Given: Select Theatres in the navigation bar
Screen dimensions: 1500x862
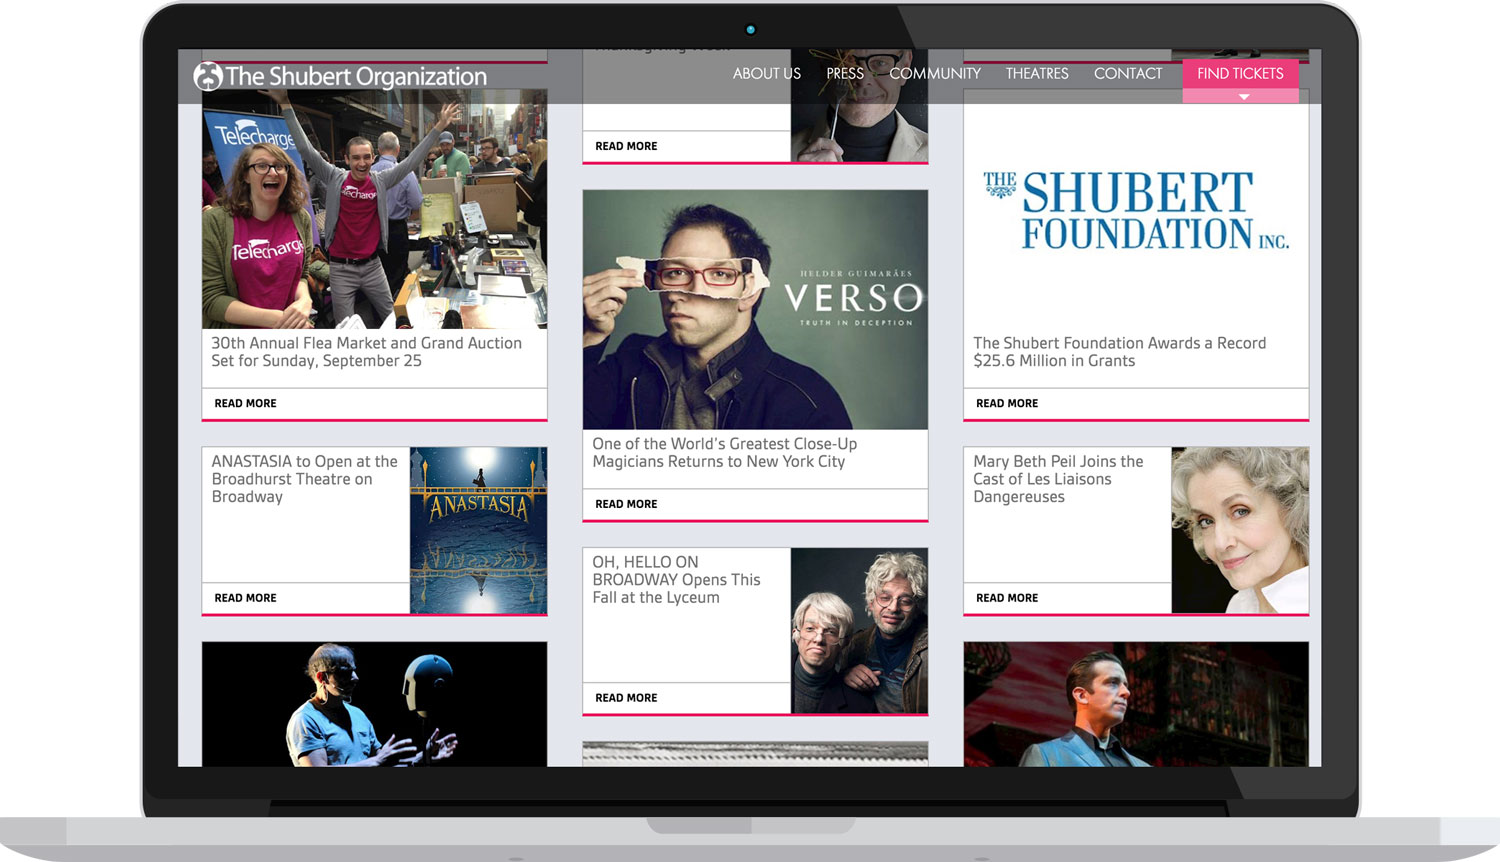Looking at the screenshot, I should click(1036, 74).
